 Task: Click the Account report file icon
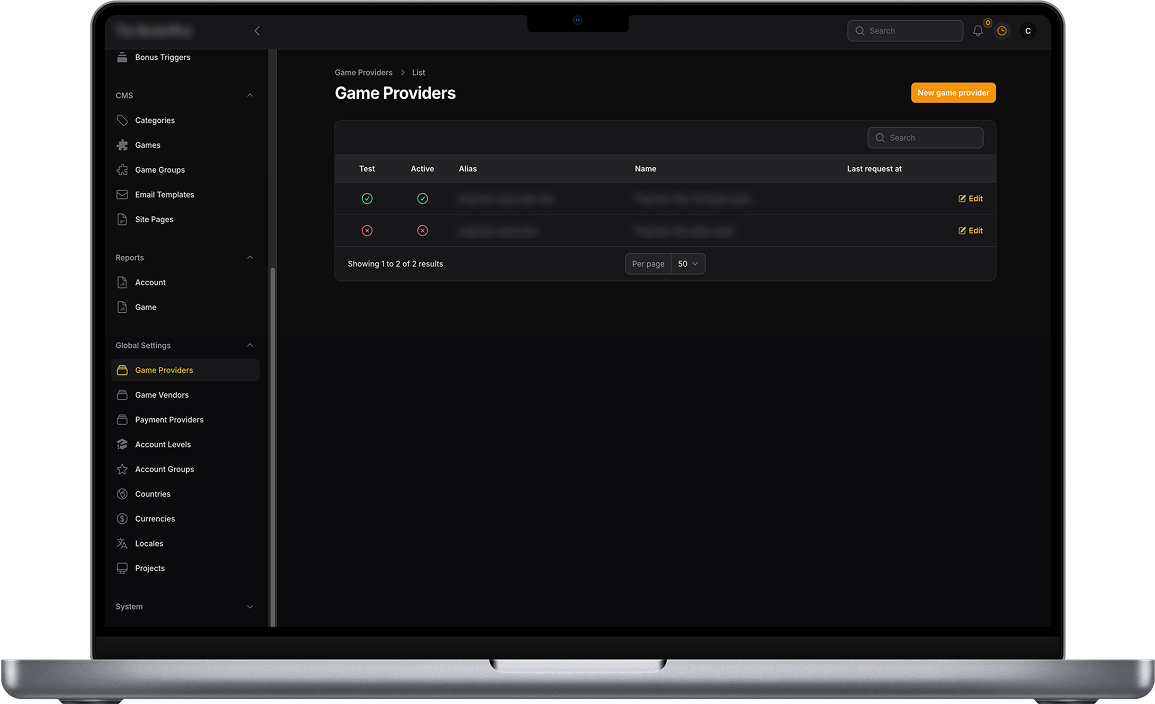(x=122, y=283)
